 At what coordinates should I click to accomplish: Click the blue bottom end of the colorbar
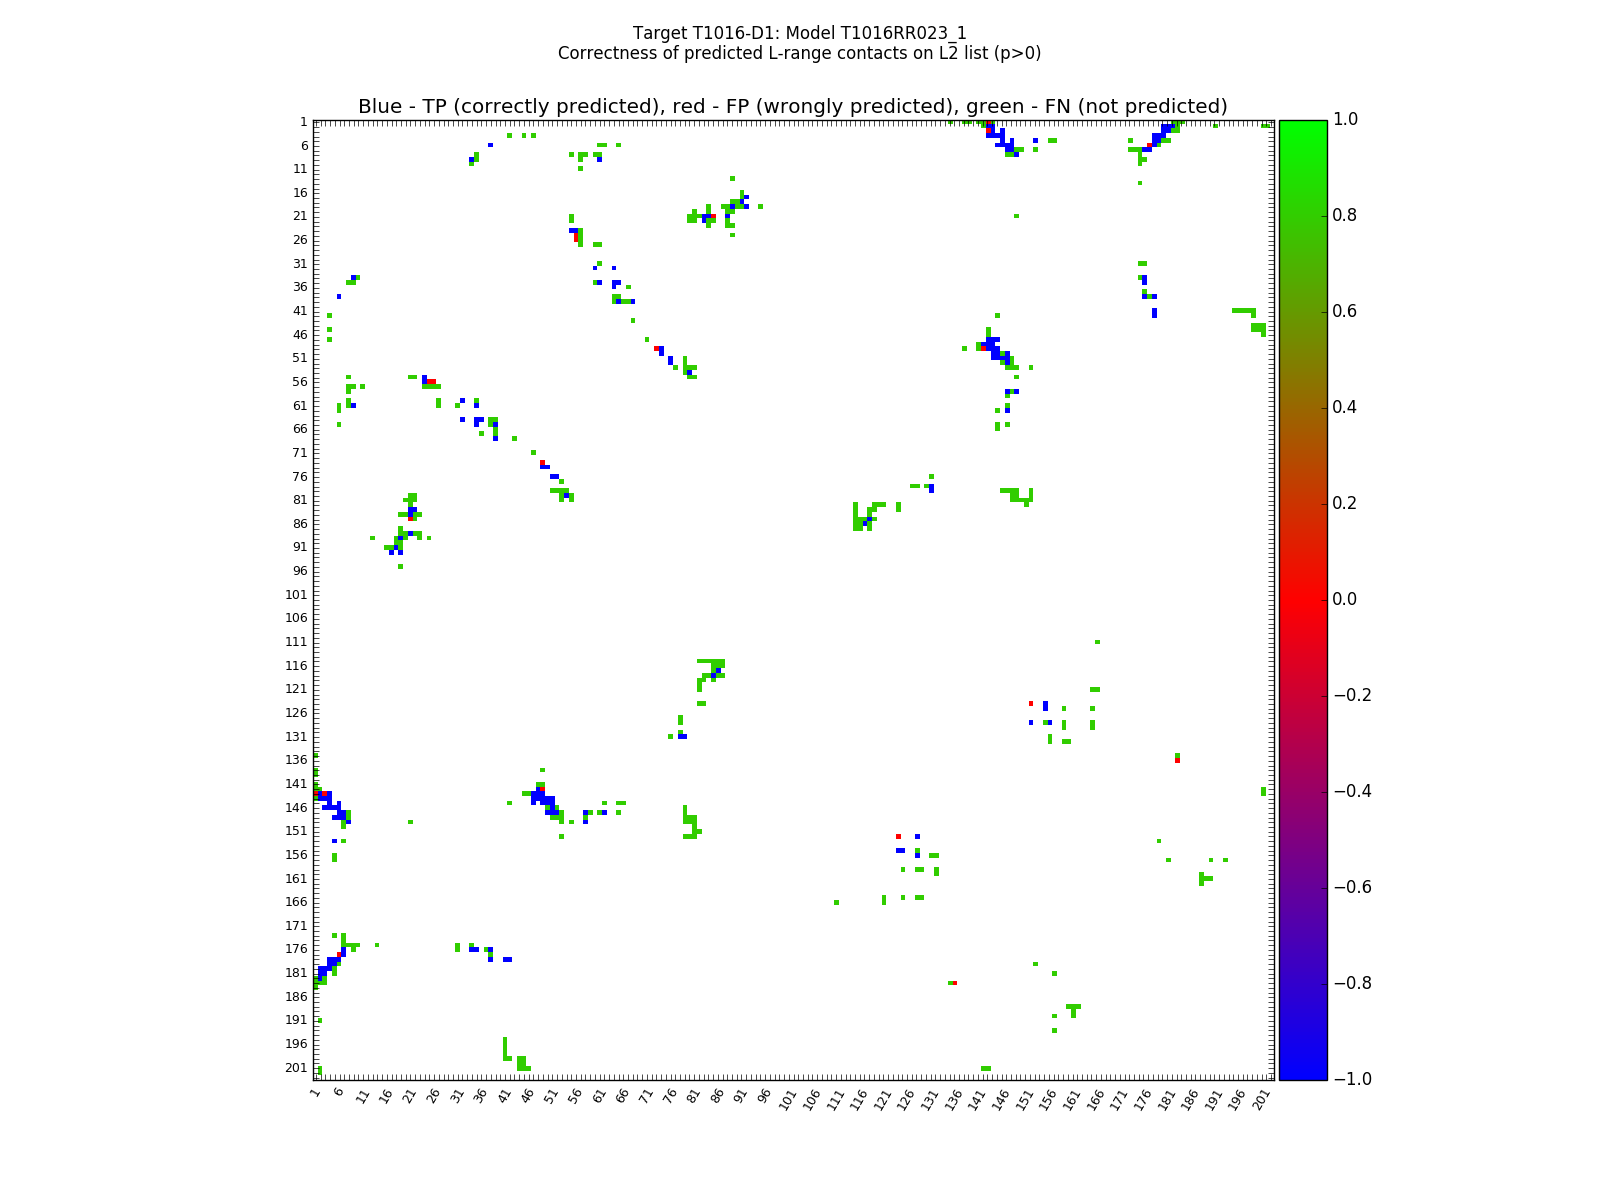click(1302, 1074)
